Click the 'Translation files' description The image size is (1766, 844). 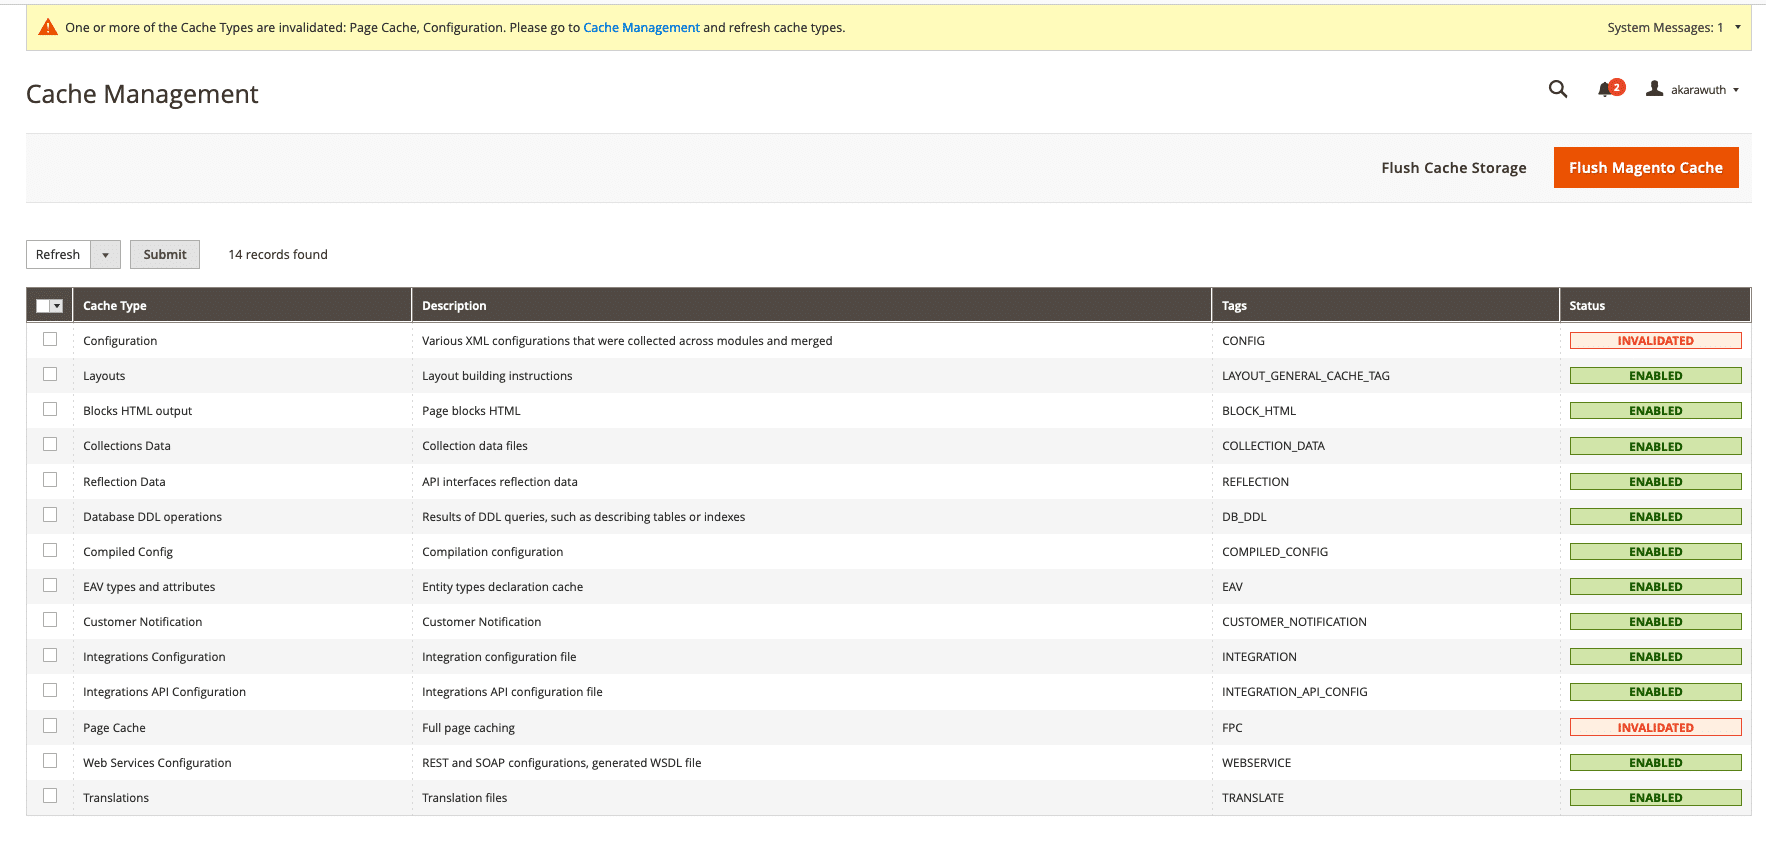coord(464,798)
